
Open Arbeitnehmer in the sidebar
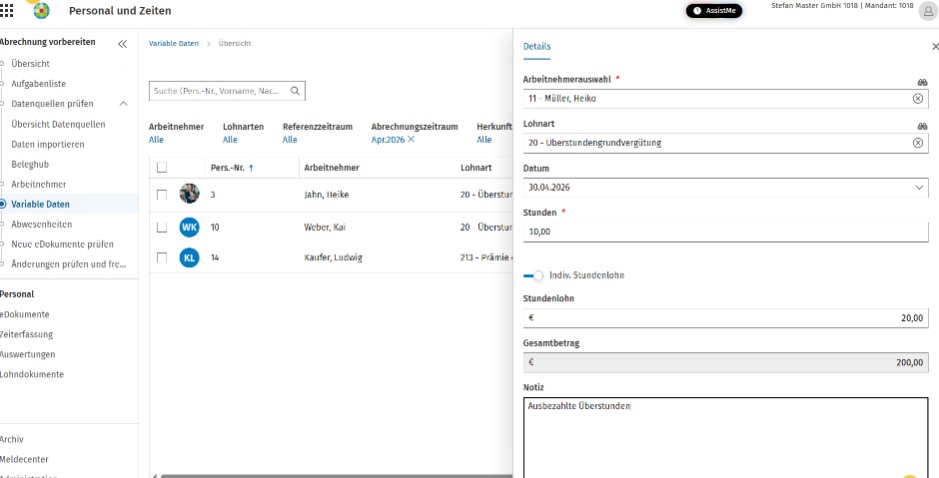(x=39, y=184)
